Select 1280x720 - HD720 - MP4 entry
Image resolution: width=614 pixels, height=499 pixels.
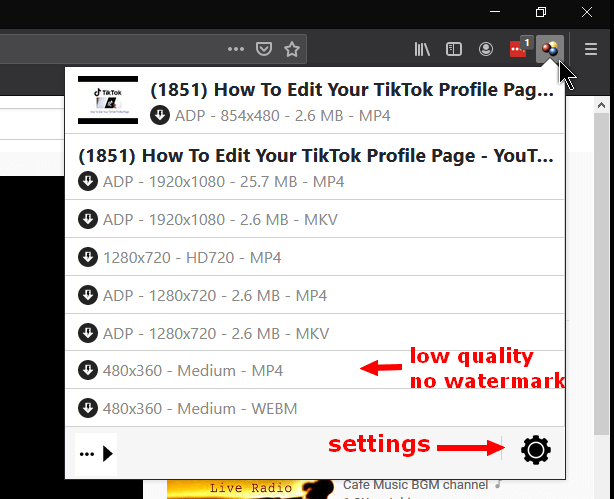pyautogui.click(x=315, y=257)
